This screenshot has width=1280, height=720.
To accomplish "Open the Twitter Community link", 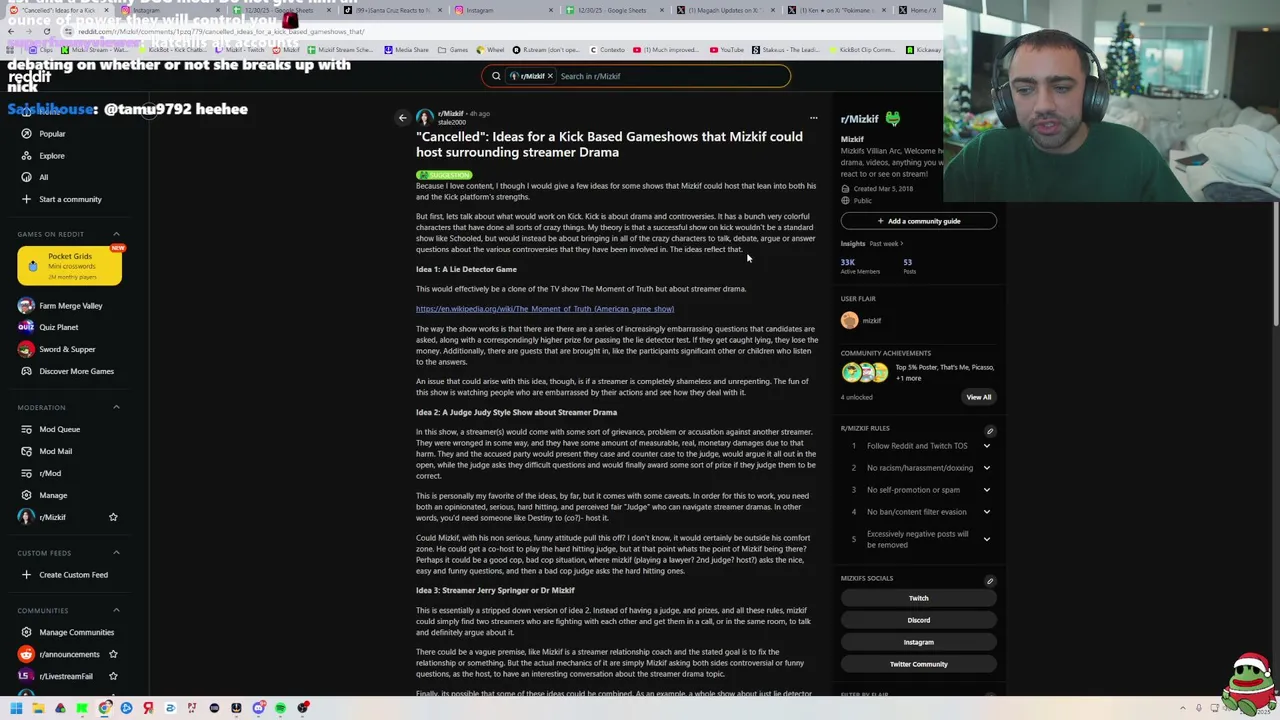I will click(x=918, y=664).
